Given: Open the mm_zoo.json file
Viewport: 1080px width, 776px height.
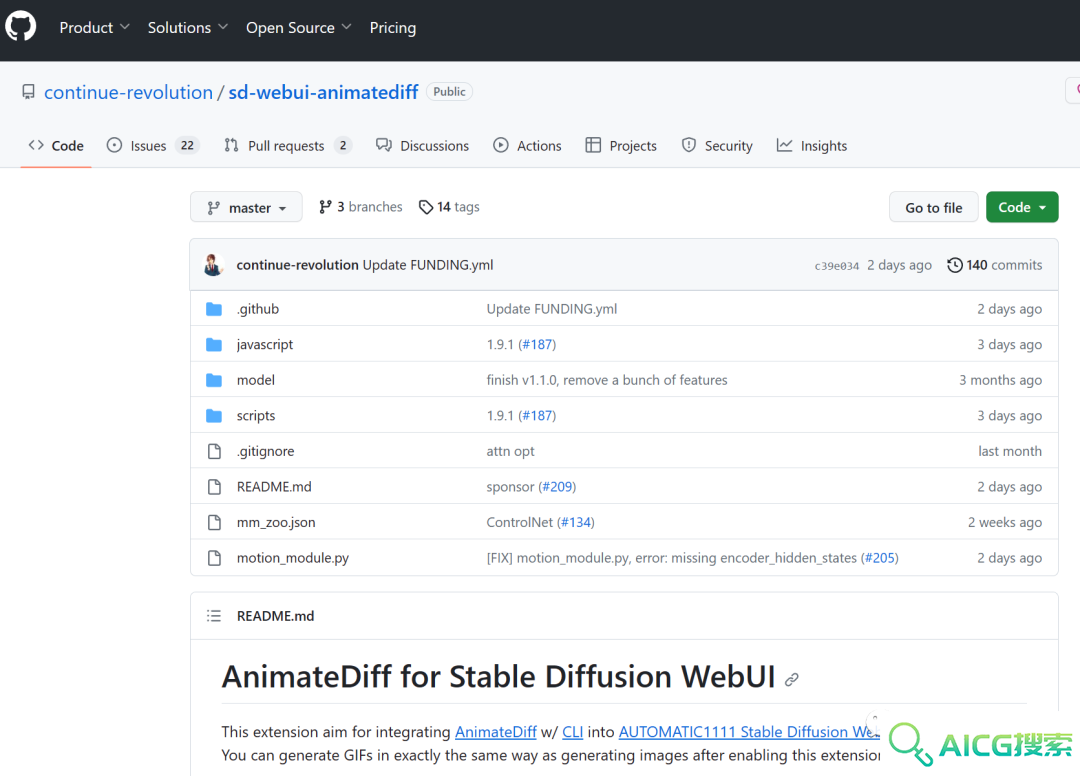Looking at the screenshot, I should pos(276,523).
